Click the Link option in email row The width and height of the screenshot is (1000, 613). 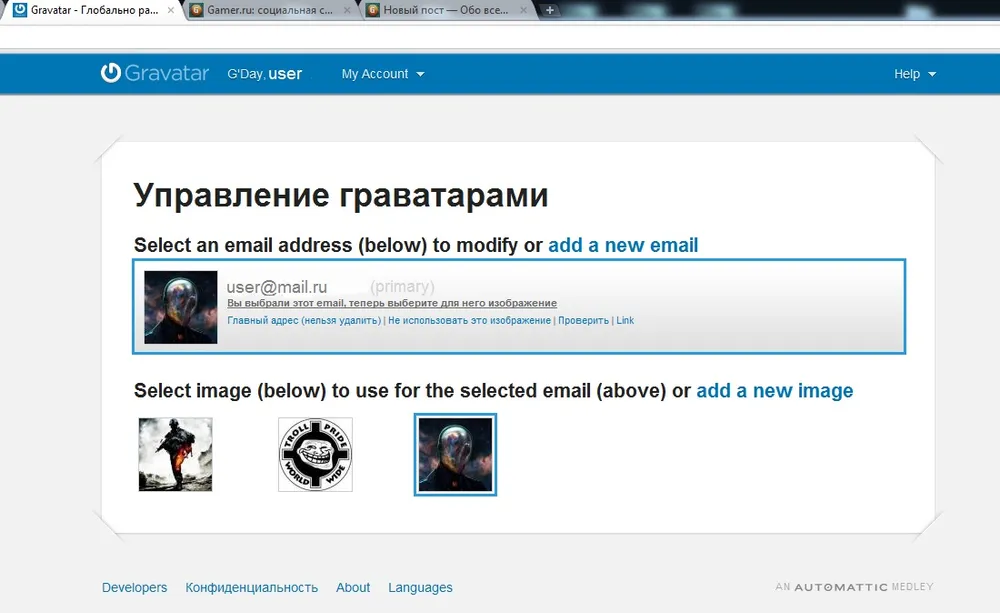[625, 320]
